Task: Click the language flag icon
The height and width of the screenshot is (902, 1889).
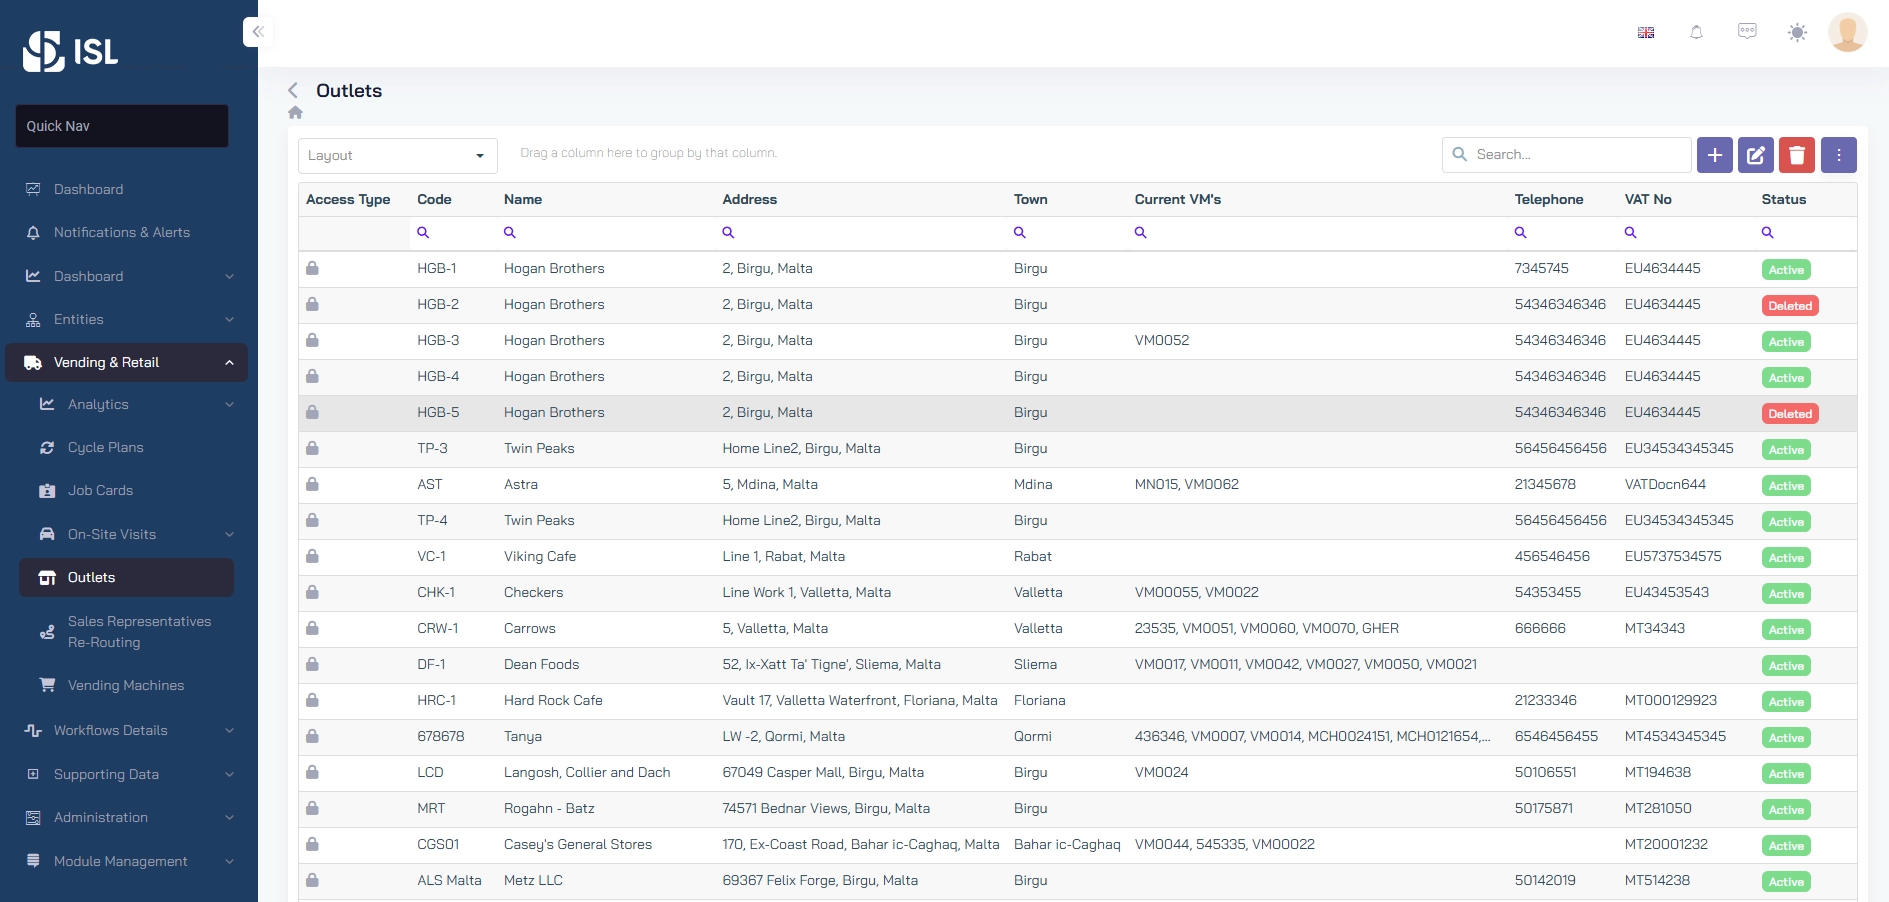Action: pyautogui.click(x=1645, y=33)
